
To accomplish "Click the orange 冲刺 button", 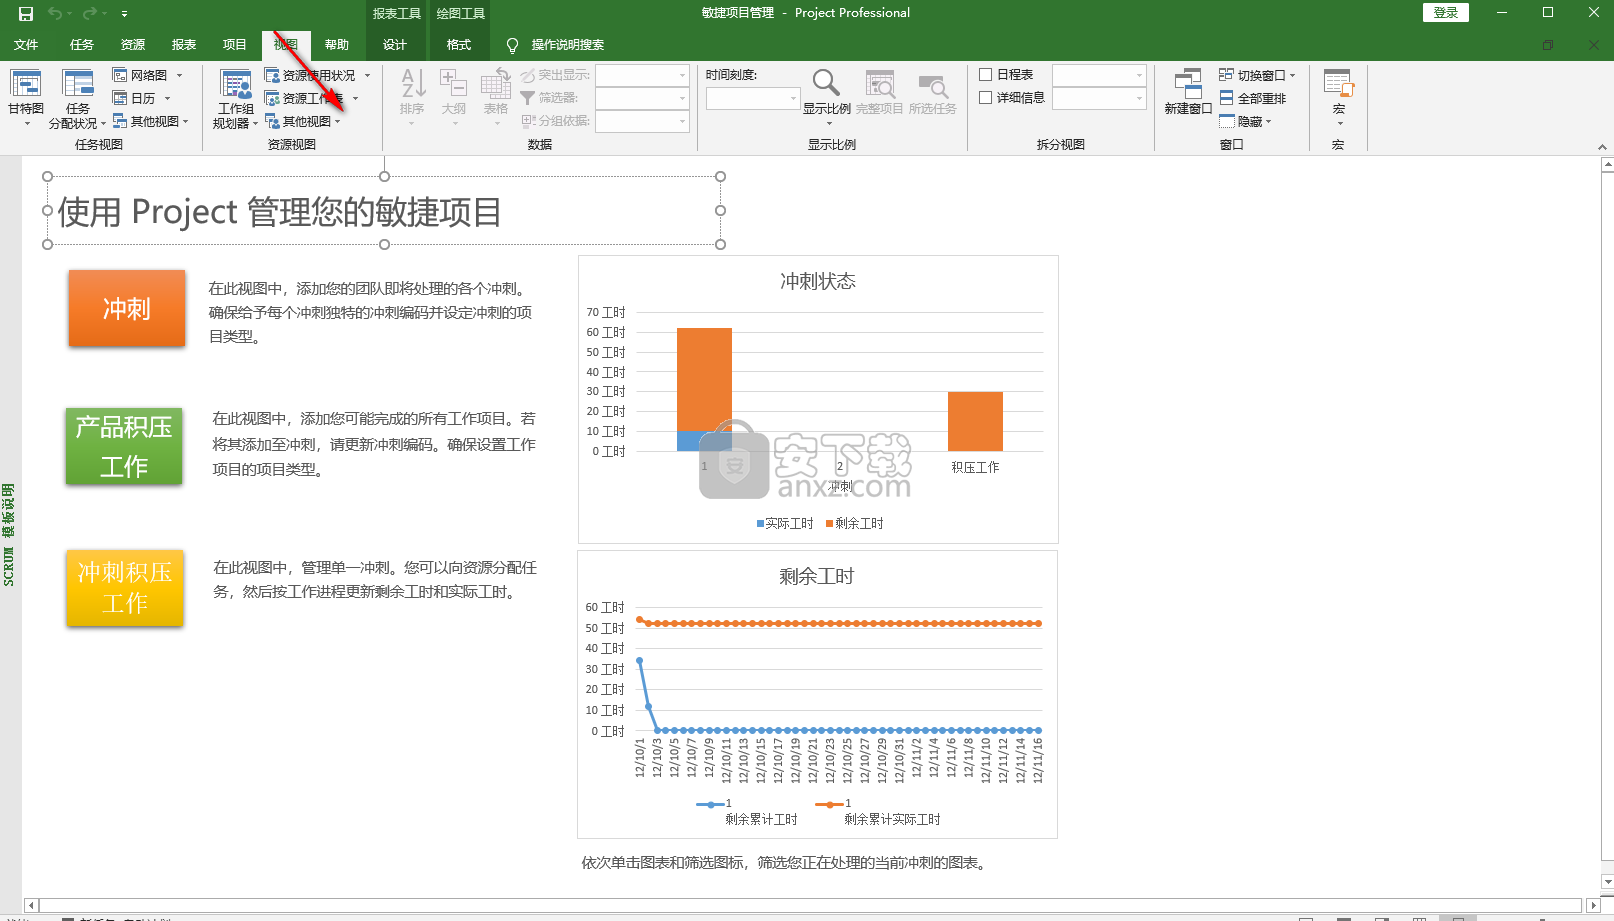I will click(x=127, y=308).
